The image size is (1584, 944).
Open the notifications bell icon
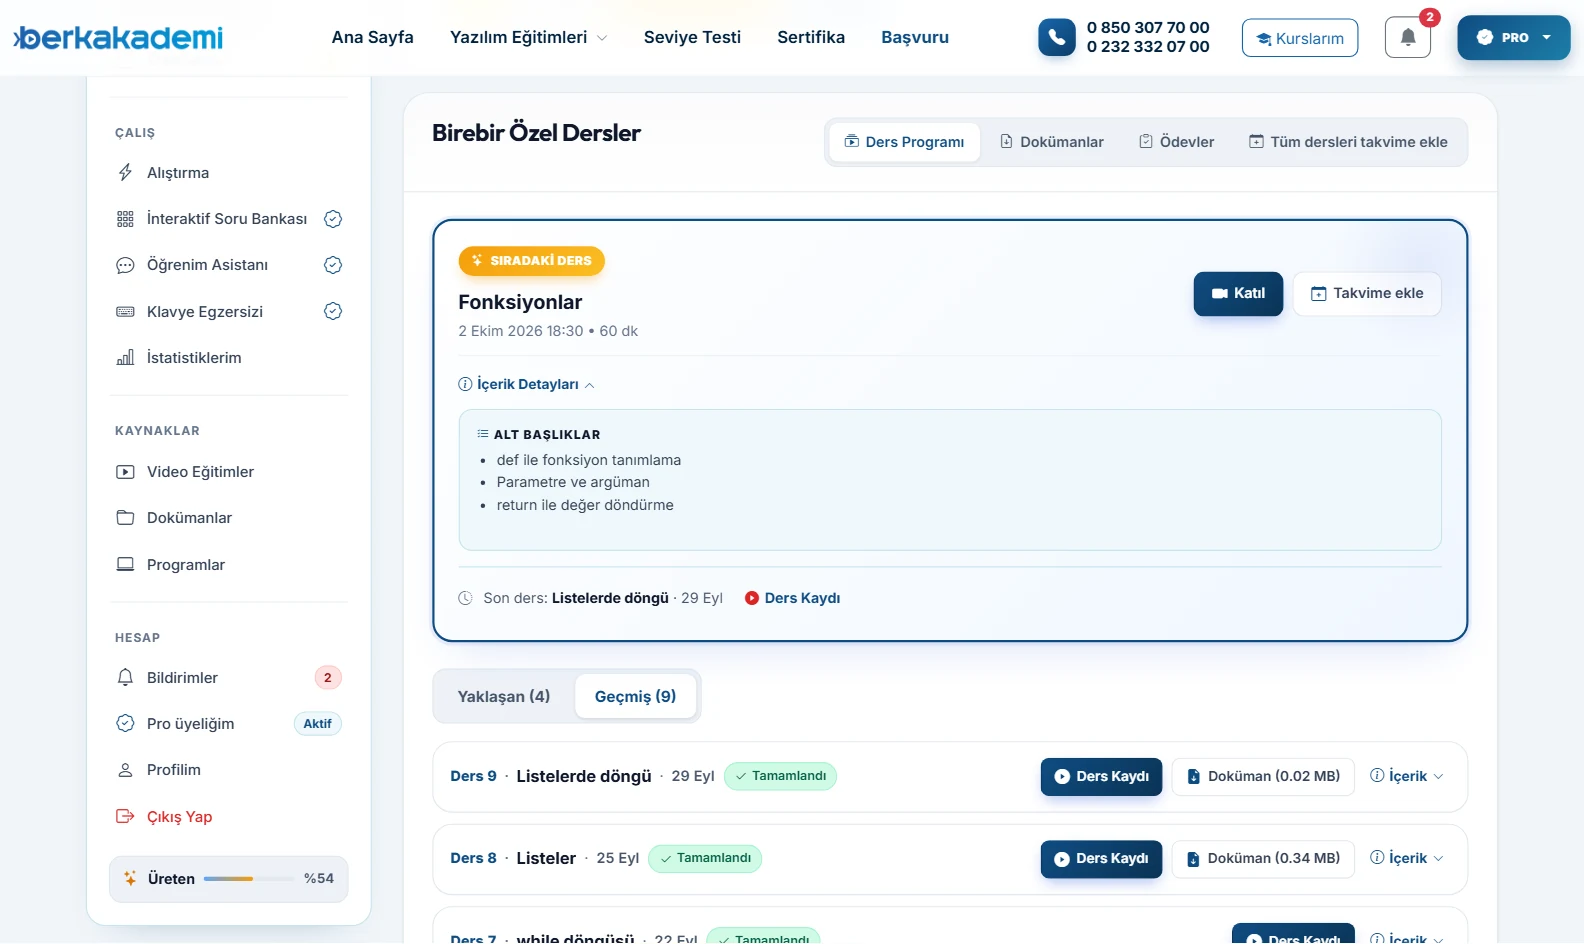1408,38
